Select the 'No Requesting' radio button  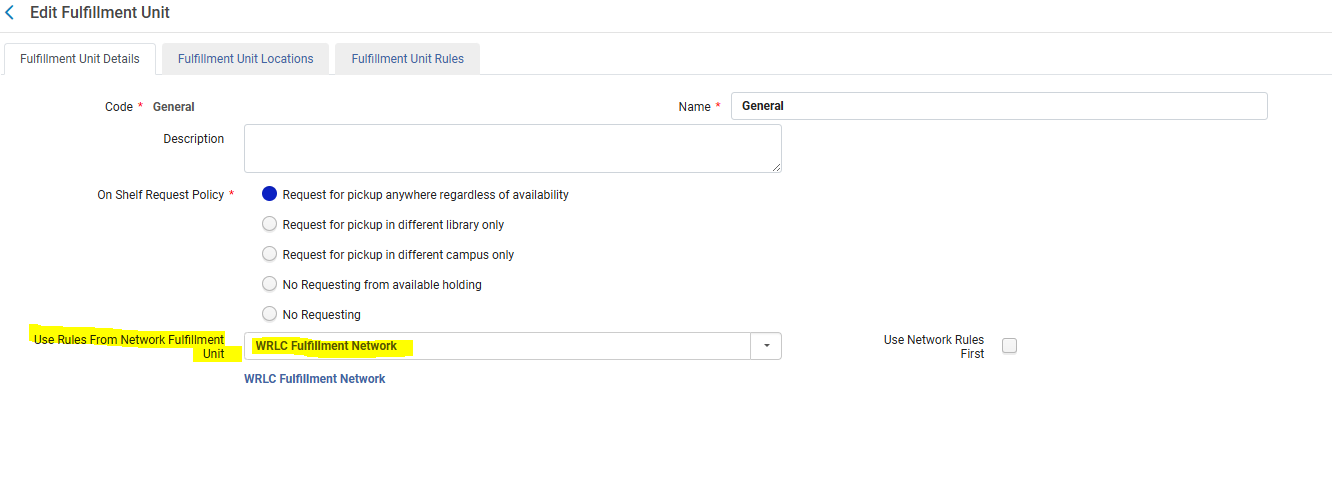(269, 314)
